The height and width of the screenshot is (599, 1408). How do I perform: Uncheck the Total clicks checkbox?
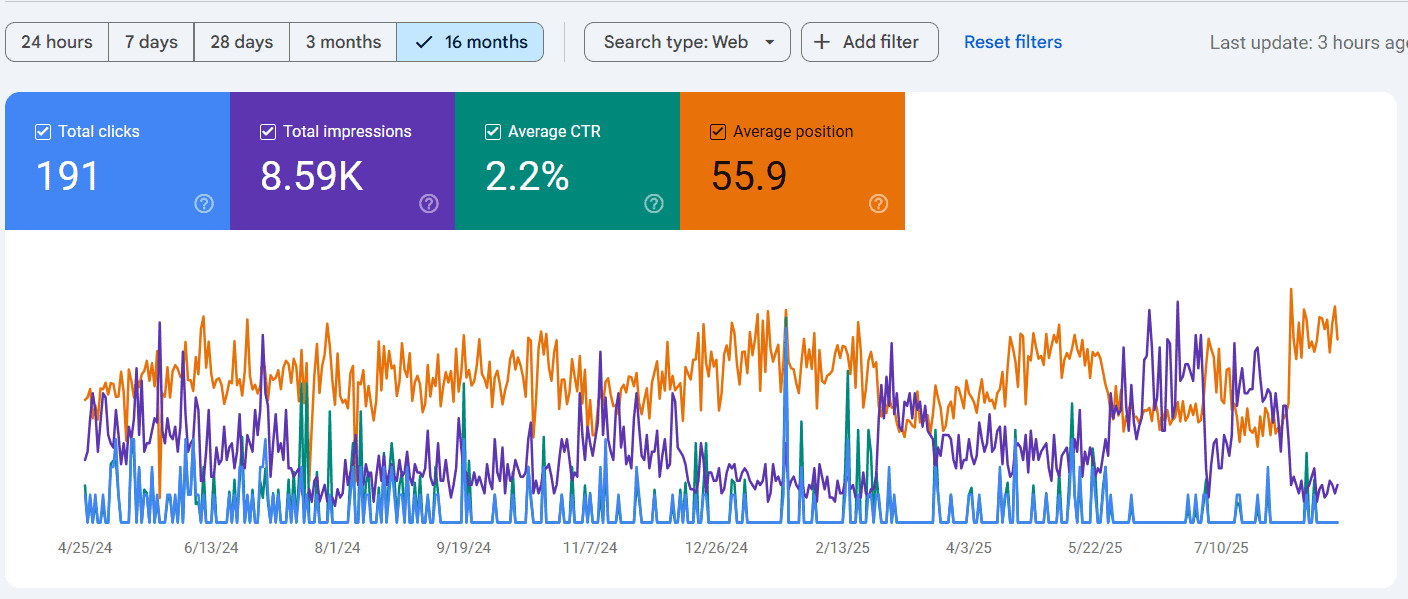pos(43,132)
